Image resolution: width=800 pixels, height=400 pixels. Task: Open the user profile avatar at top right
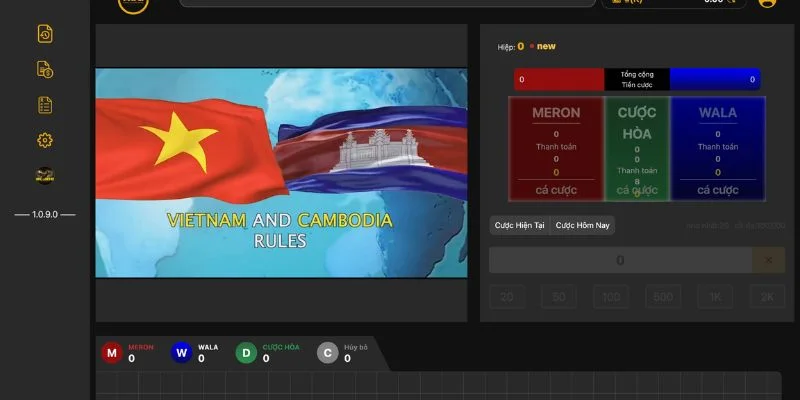click(767, 2)
